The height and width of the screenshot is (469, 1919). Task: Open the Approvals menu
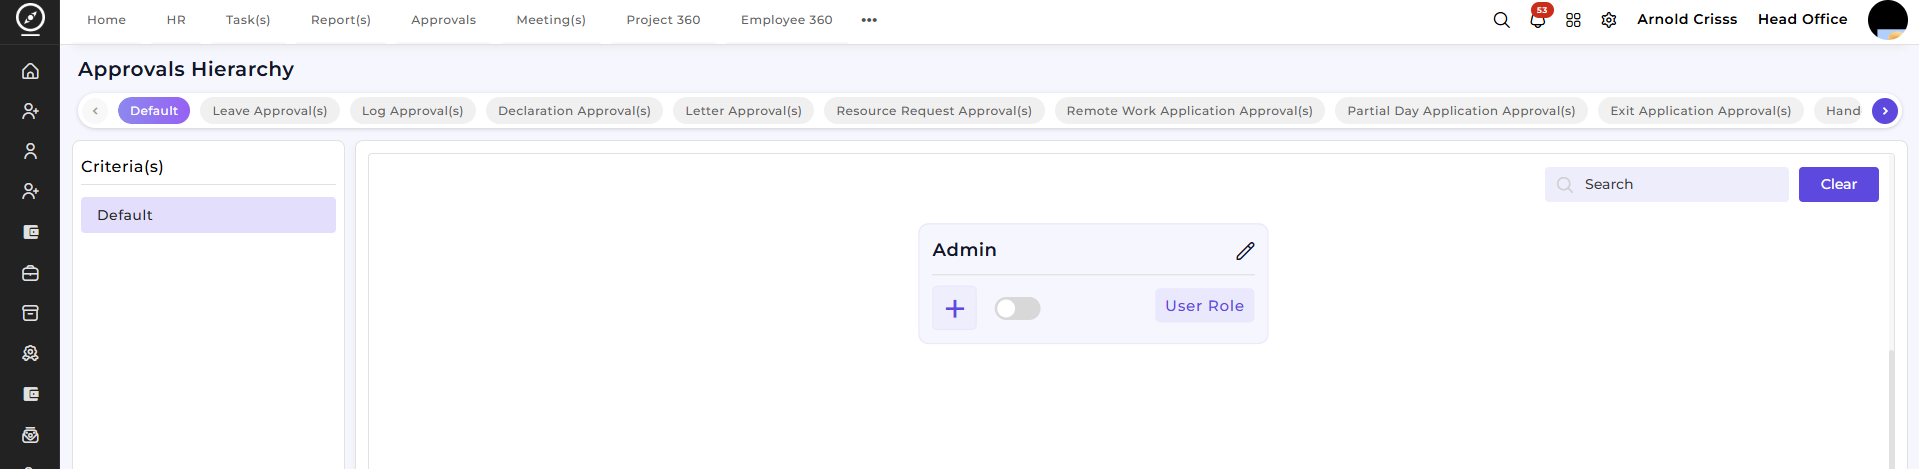pyautogui.click(x=443, y=20)
